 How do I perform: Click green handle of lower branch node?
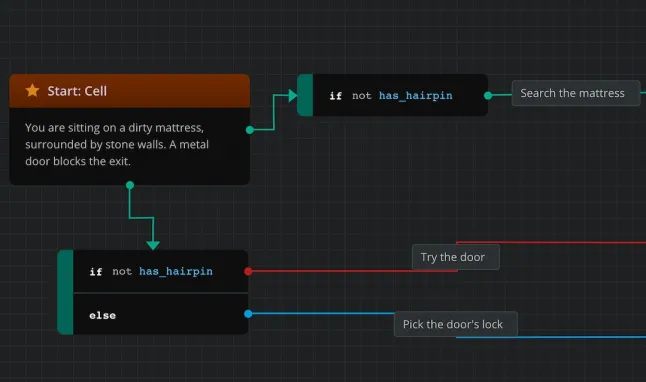click(x=65, y=292)
